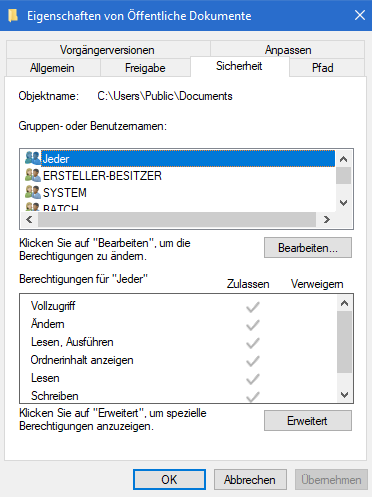Viewport: 372px width, 497px height.
Task: Open Erweitert special permissions
Action: coord(308,421)
